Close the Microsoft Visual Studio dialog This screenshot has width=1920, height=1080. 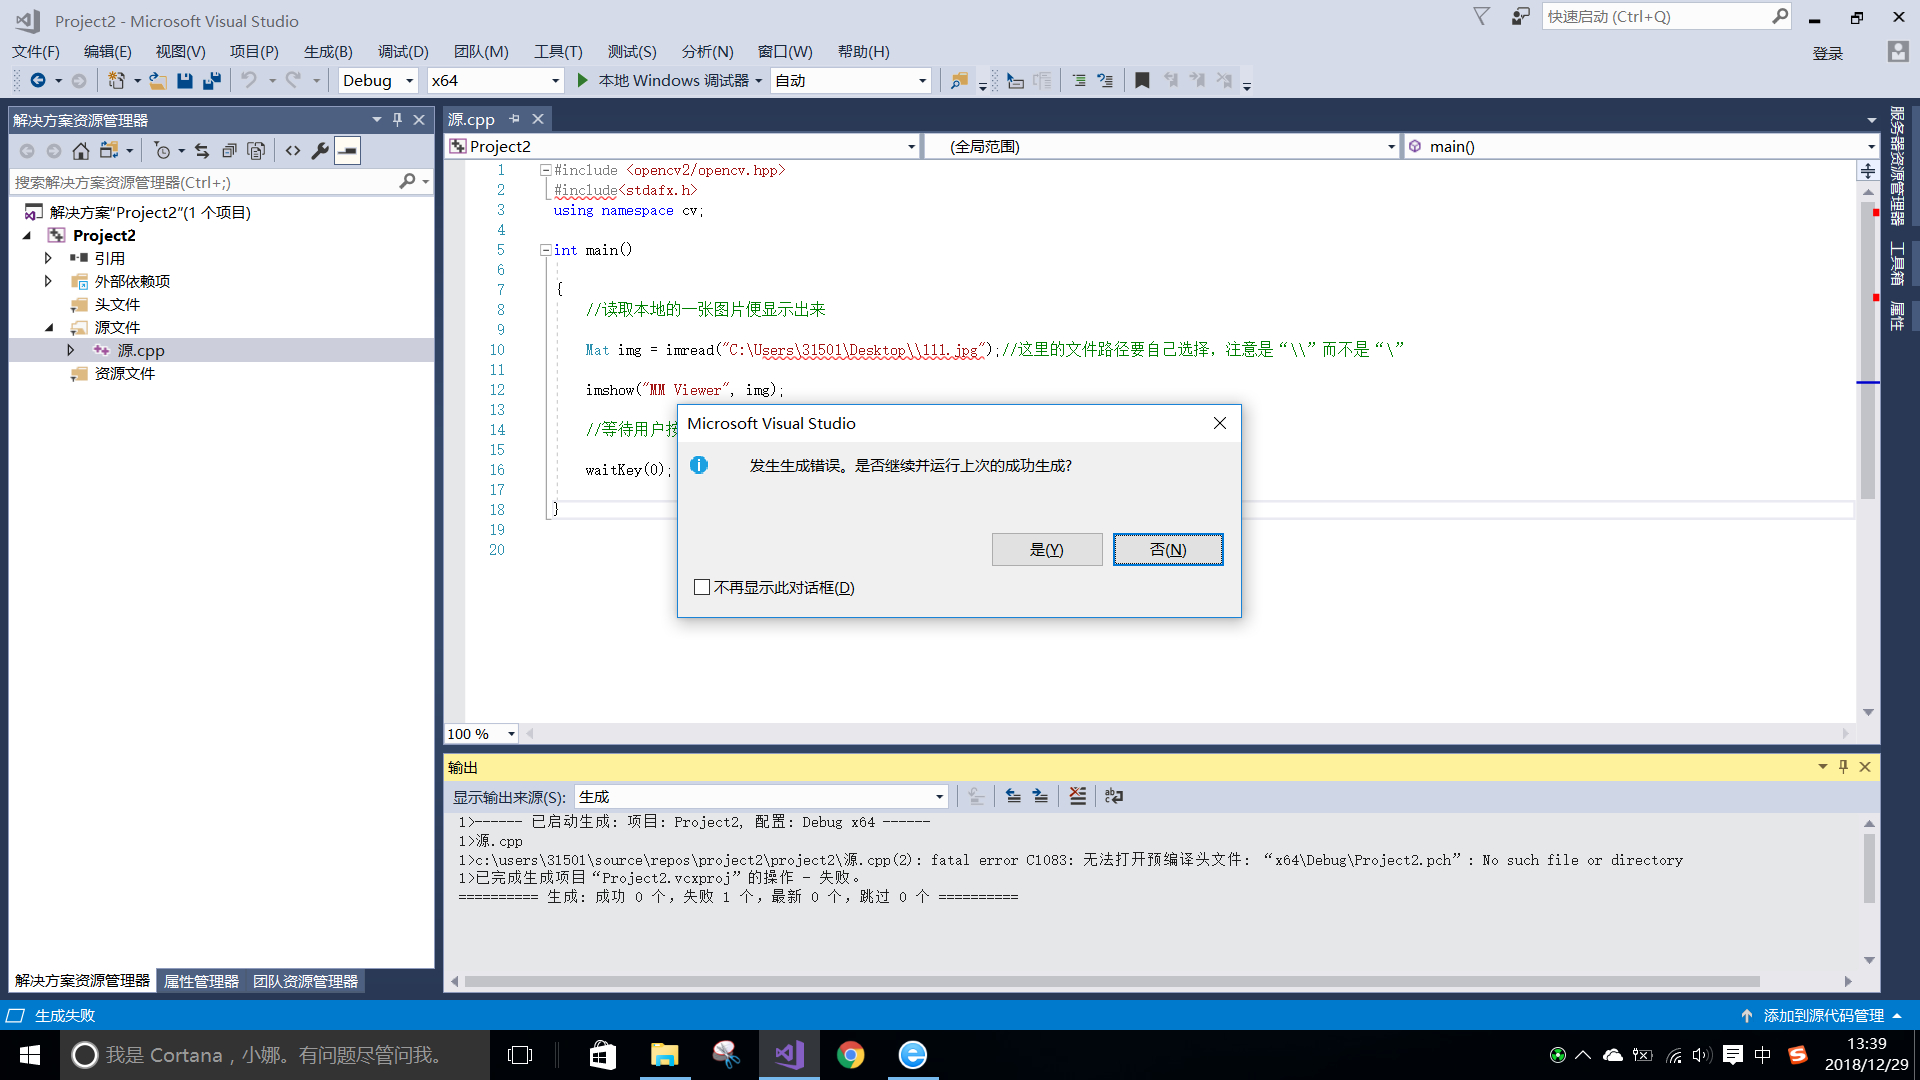coord(1220,423)
